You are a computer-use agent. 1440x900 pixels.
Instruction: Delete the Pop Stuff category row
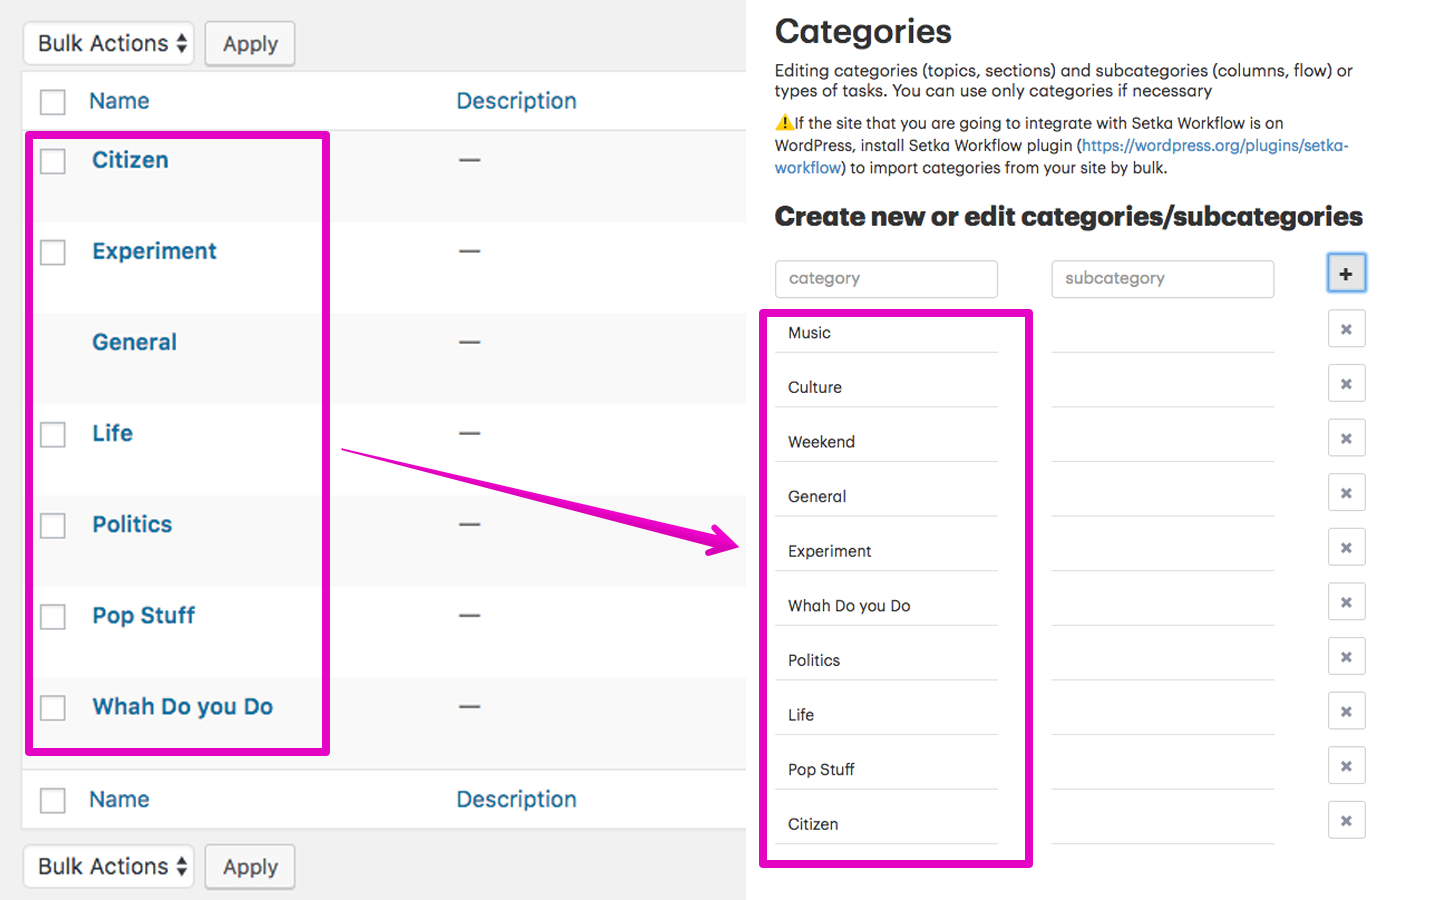[1346, 766]
